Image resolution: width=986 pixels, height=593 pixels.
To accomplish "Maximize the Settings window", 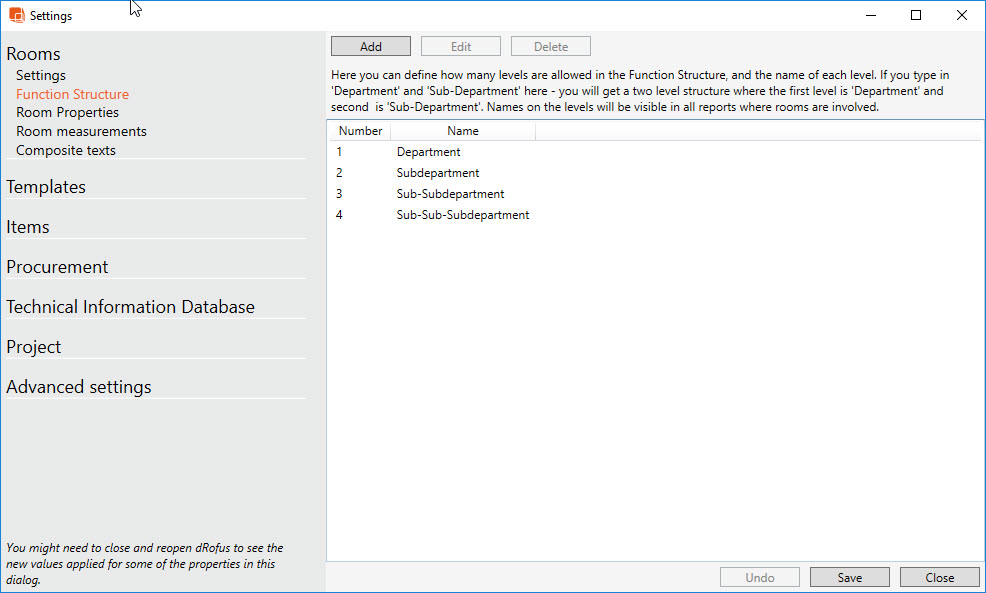I will pos(915,15).
